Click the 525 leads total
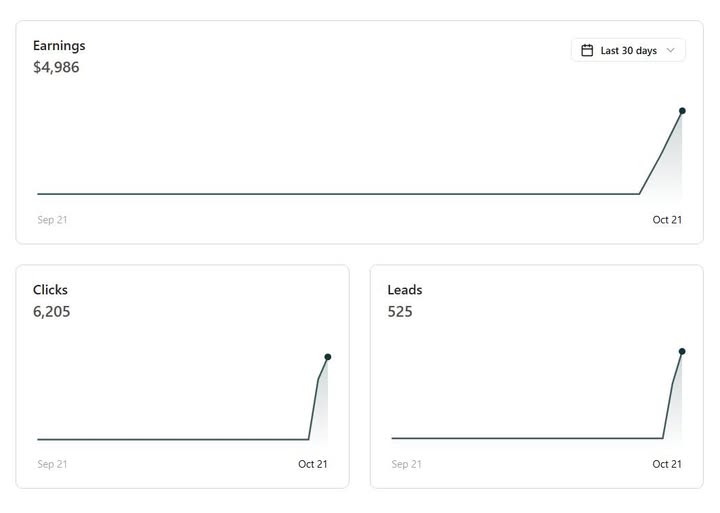720x513 pixels. [x=400, y=311]
